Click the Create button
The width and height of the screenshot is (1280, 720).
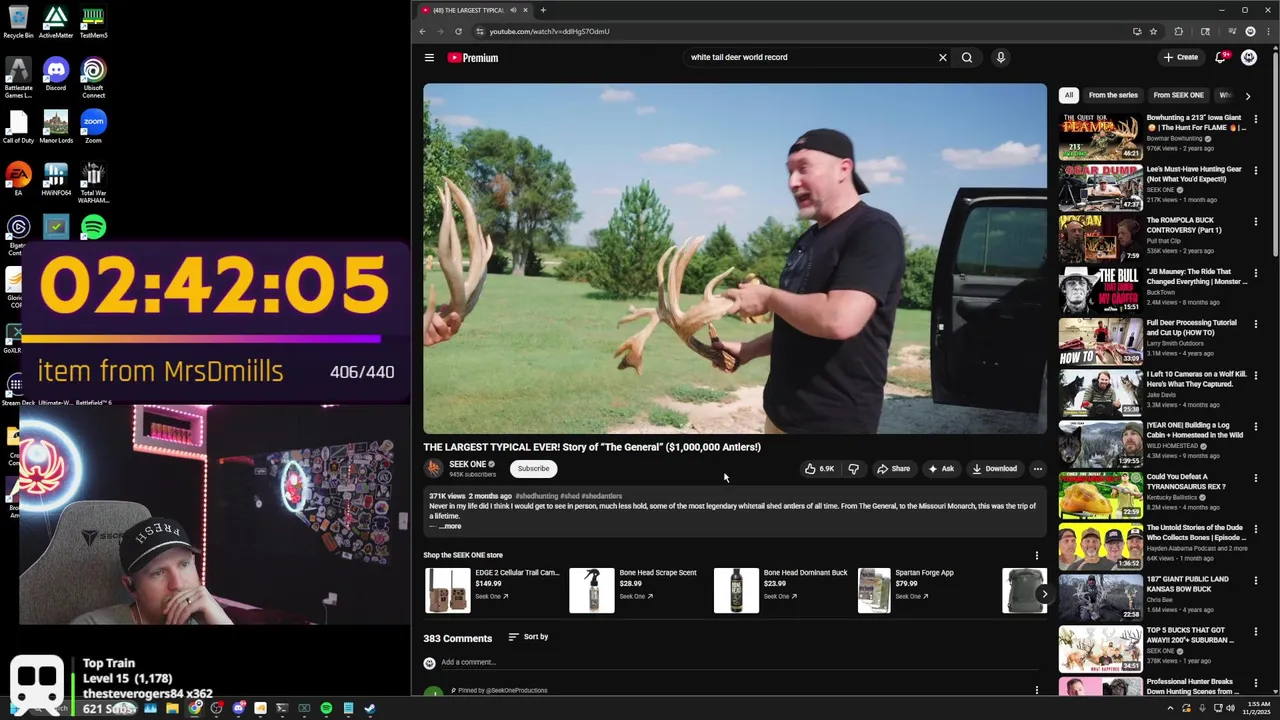click(1181, 57)
